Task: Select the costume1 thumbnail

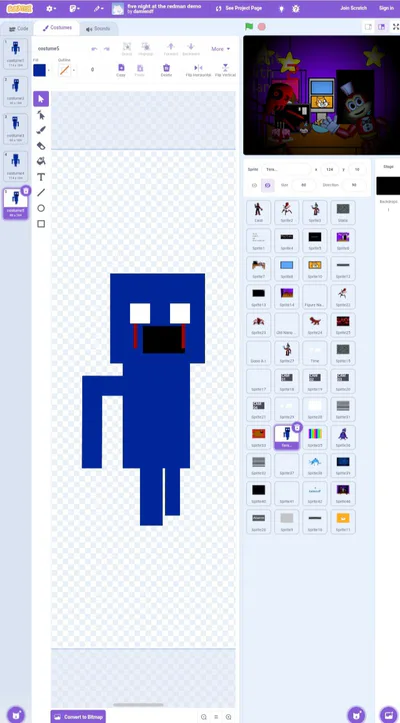Action: click(x=16, y=53)
